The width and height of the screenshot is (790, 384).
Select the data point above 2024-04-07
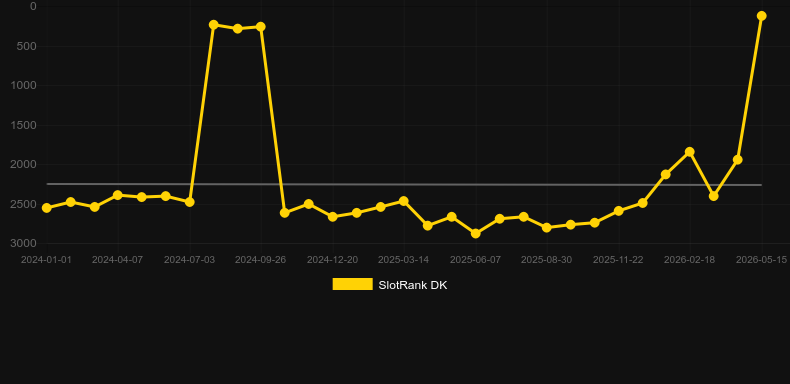[118, 195]
